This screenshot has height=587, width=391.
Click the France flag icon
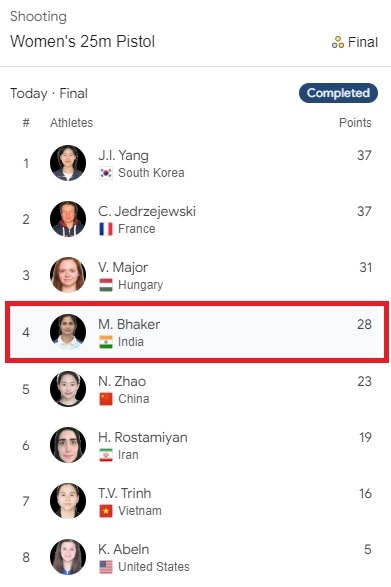tap(106, 229)
